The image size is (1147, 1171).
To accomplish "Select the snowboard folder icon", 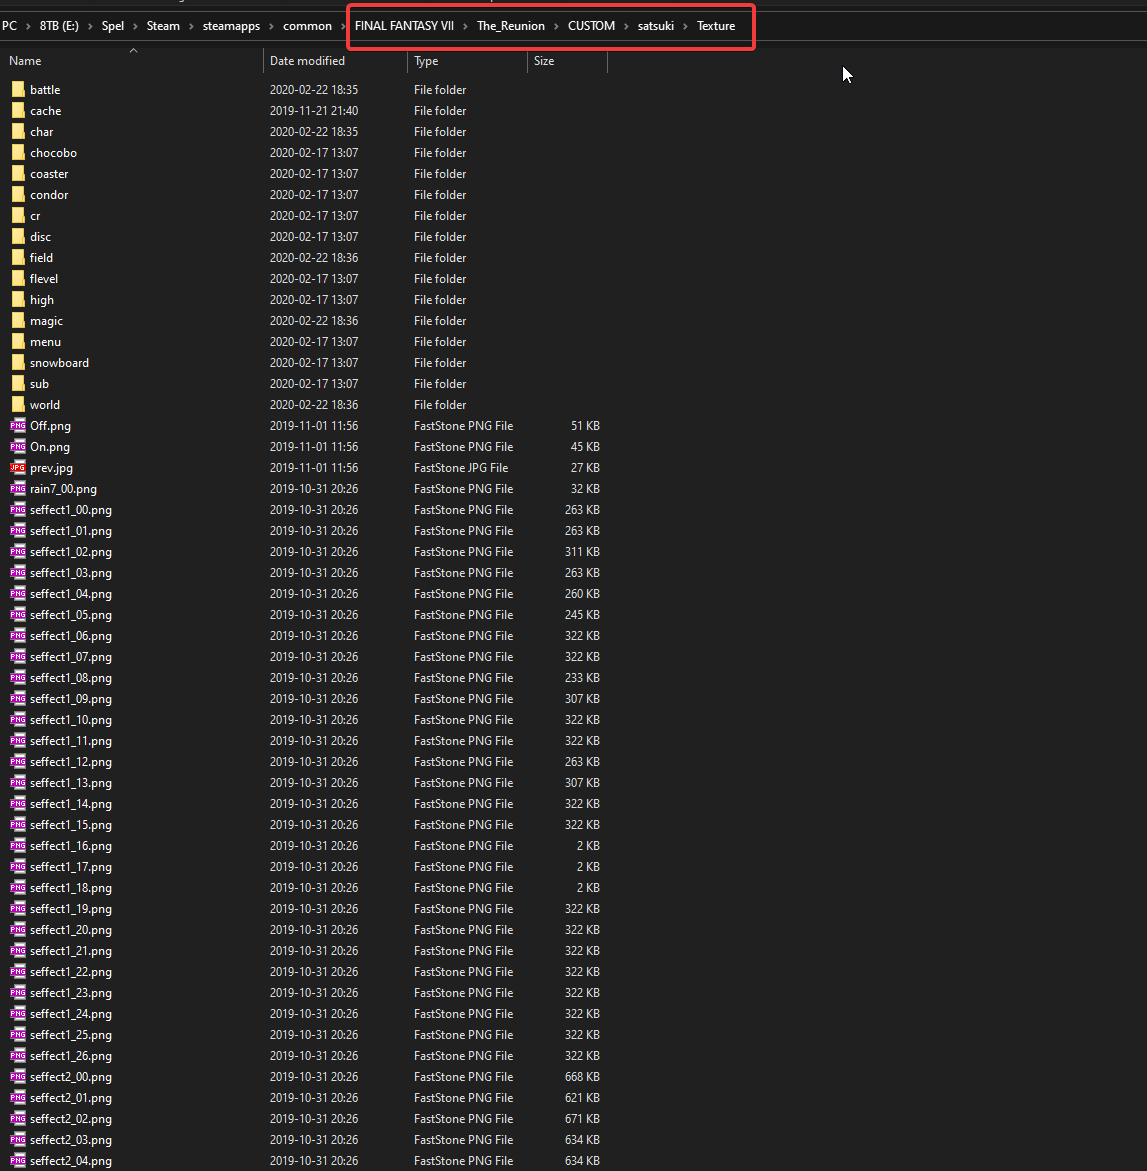I will pyautogui.click(x=18, y=362).
